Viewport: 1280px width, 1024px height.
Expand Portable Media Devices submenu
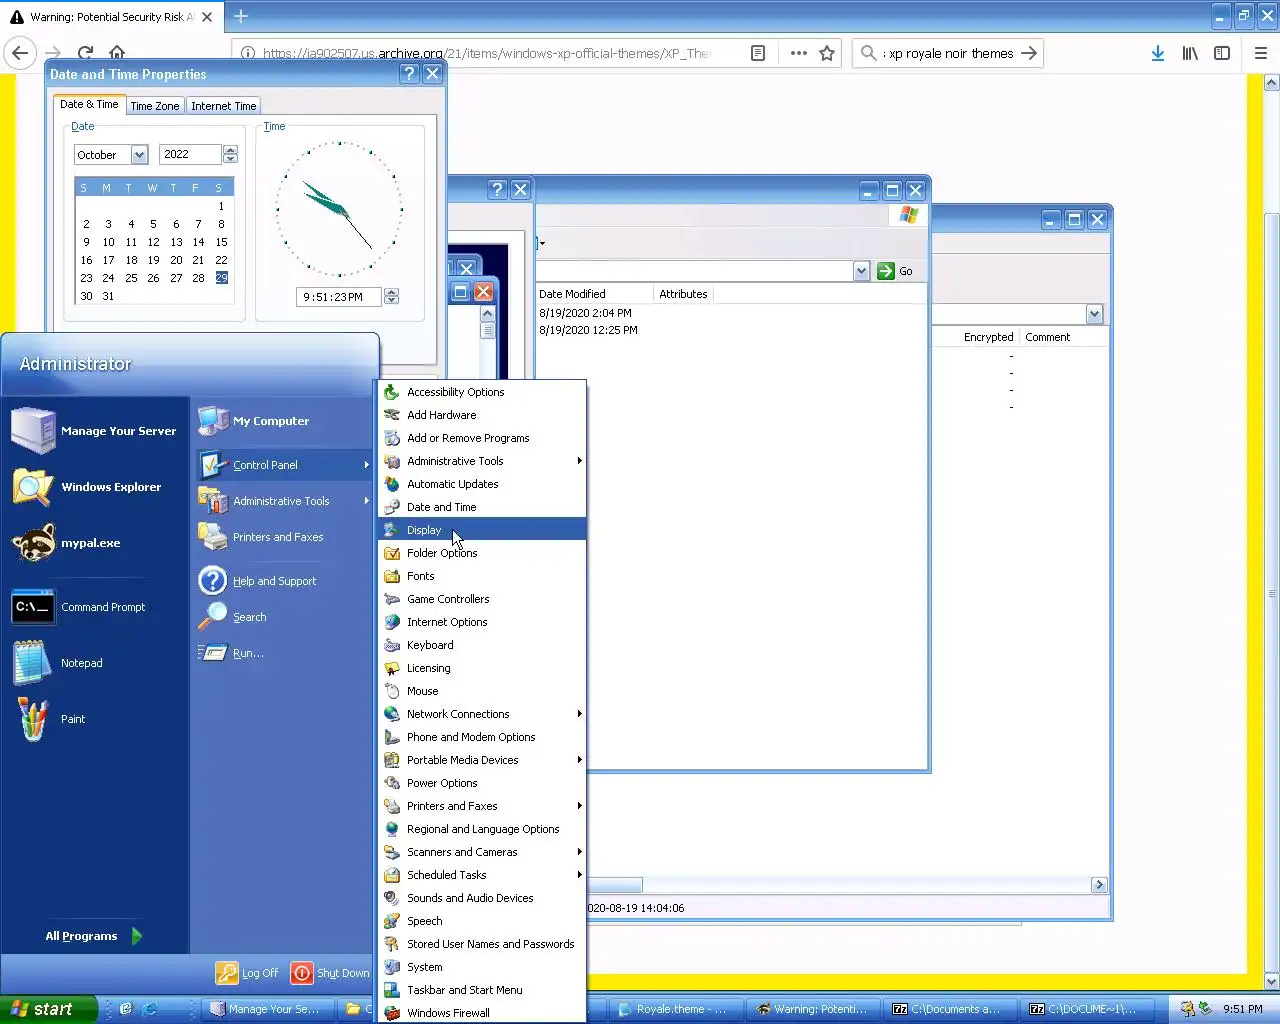483,760
